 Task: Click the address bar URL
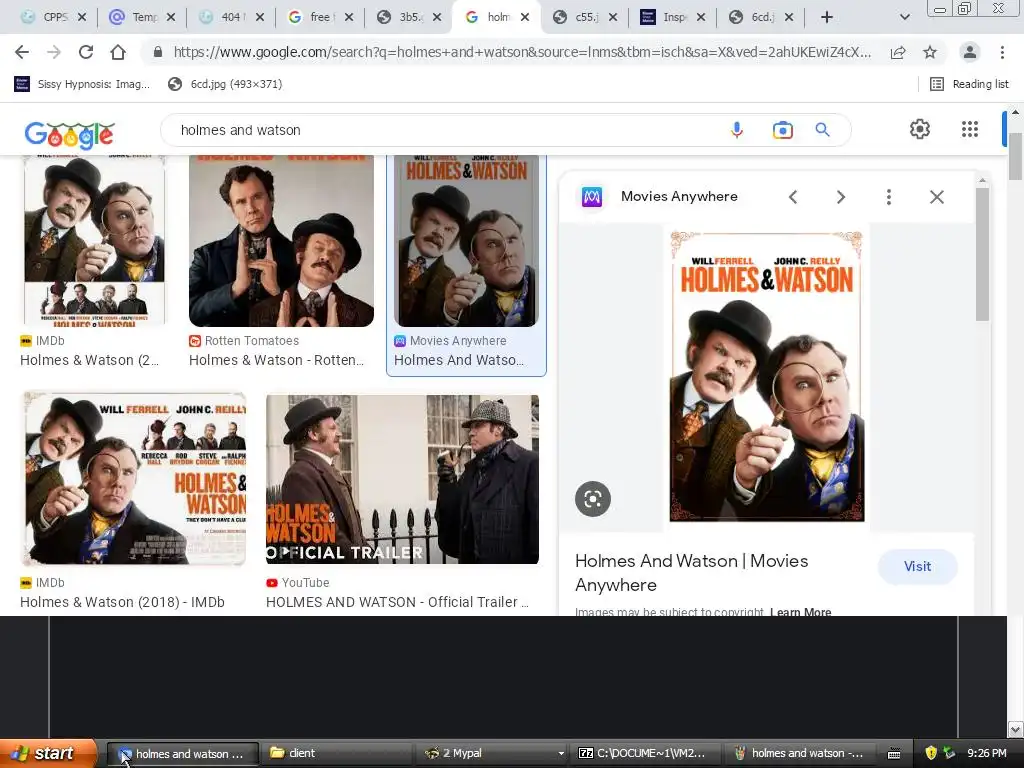click(521, 52)
